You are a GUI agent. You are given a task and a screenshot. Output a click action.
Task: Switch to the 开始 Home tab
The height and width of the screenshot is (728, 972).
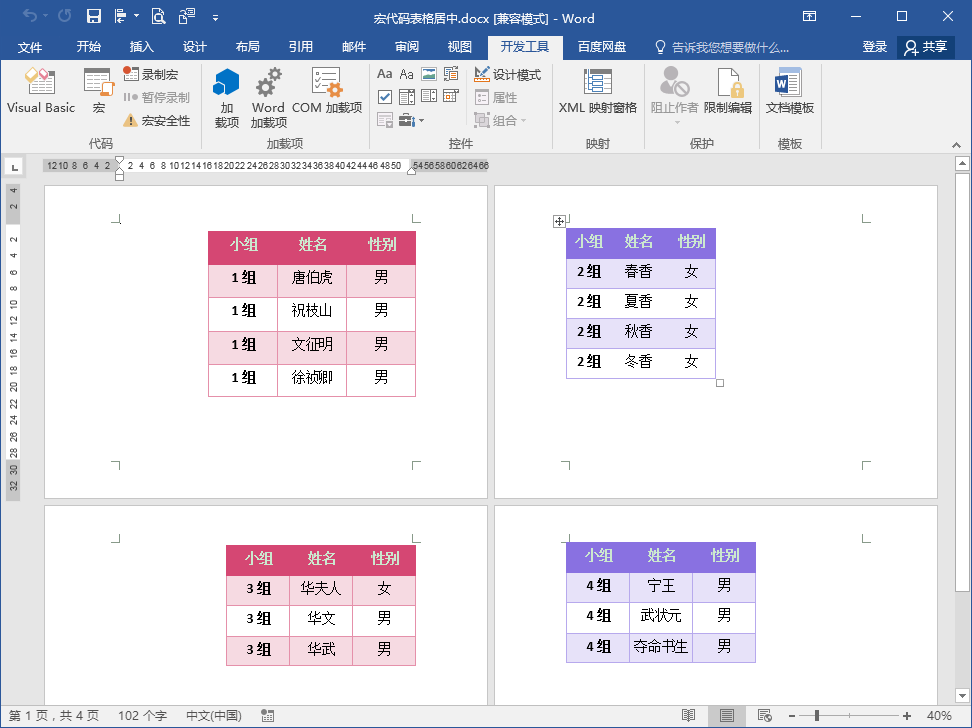[x=89, y=47]
